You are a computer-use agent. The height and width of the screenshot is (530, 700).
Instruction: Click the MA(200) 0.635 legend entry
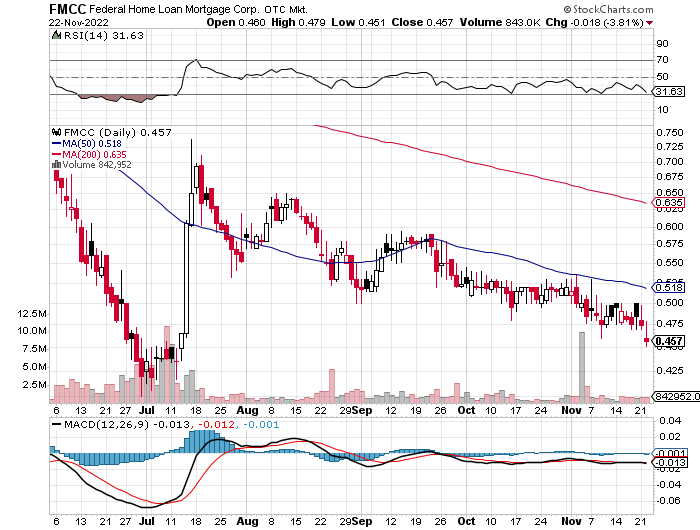point(94,154)
